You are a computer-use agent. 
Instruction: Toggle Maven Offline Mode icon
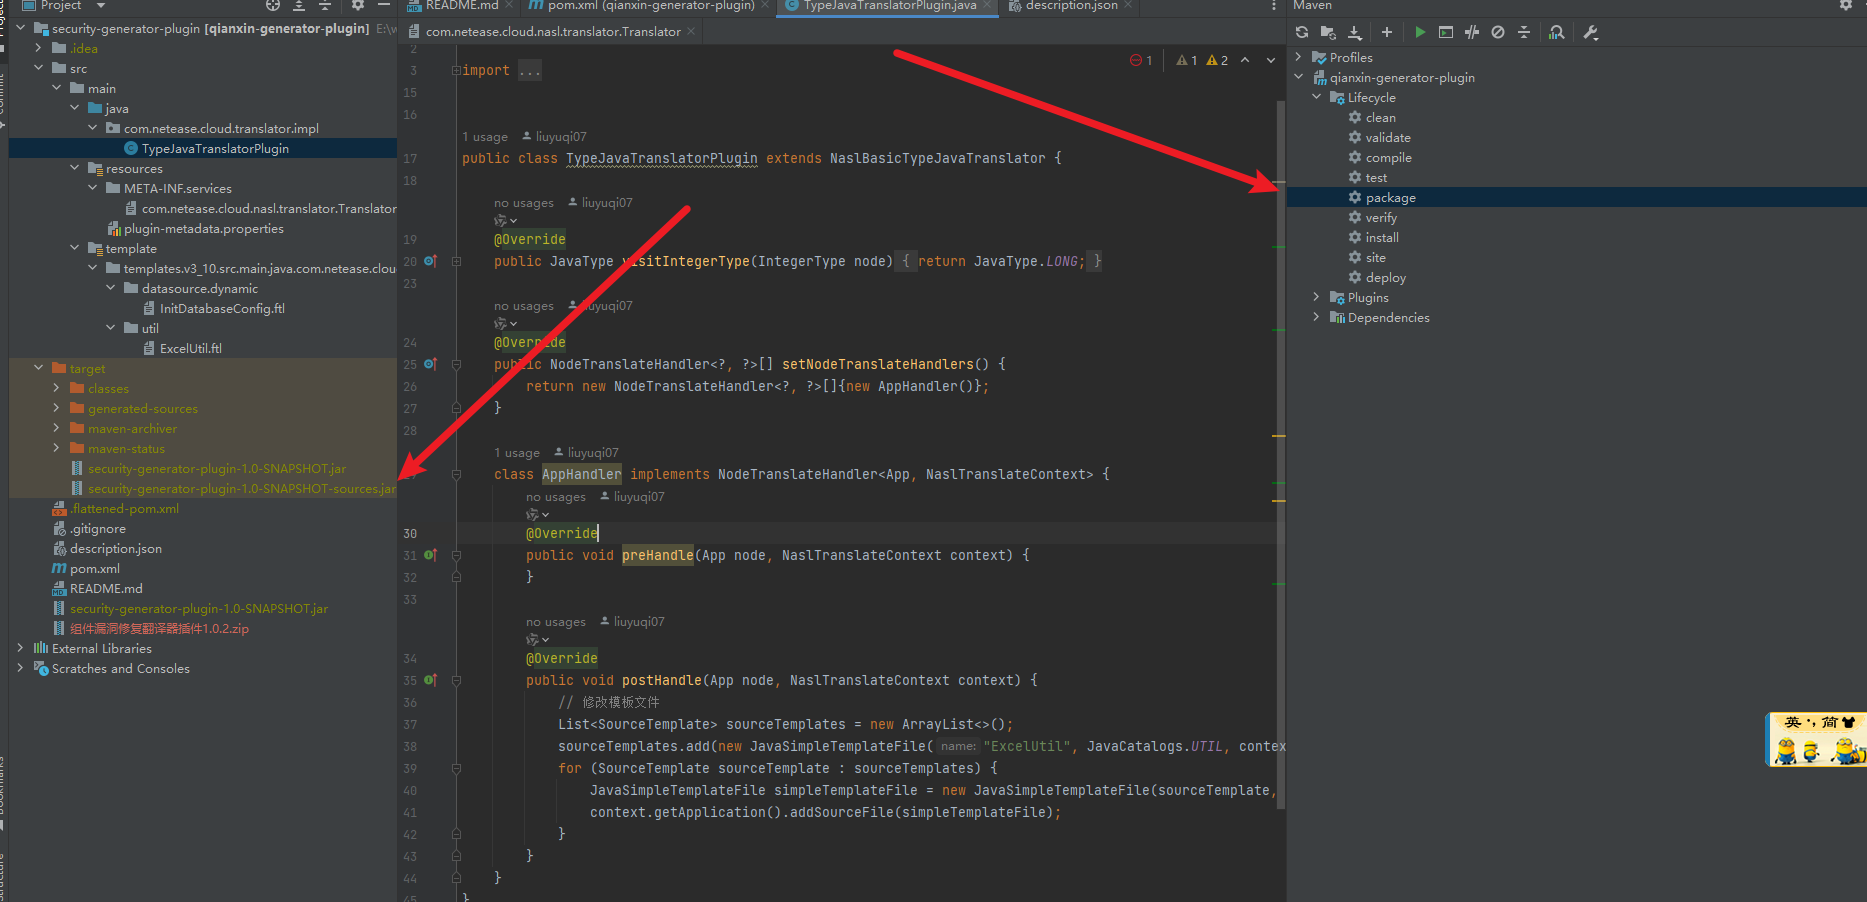point(1472,33)
